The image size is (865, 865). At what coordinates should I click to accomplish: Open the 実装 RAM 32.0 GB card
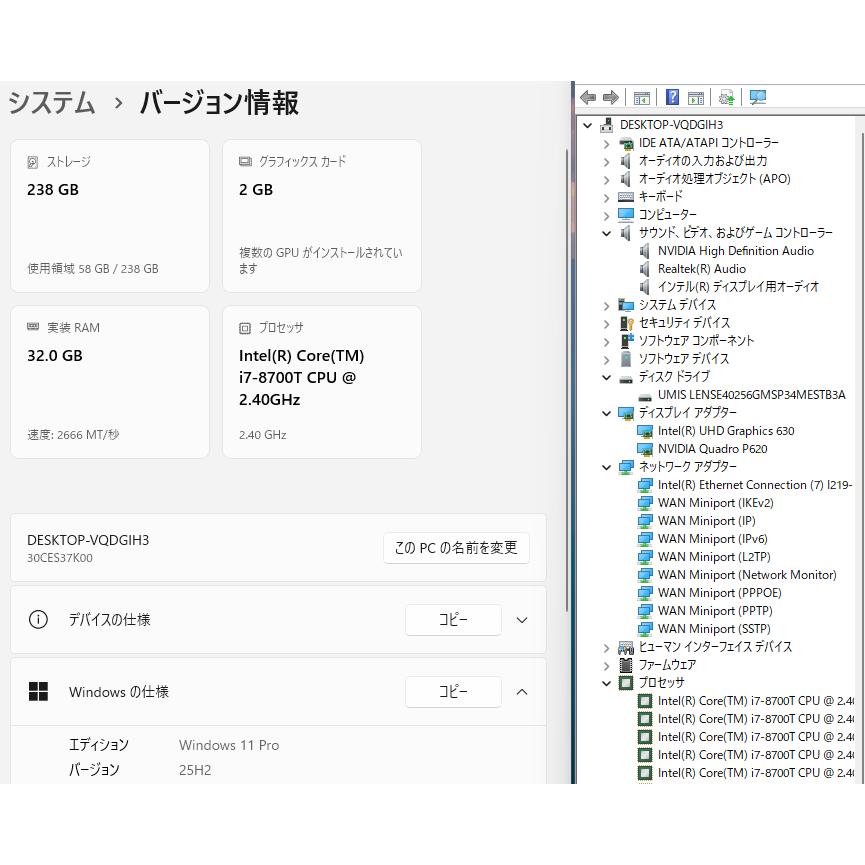110,382
